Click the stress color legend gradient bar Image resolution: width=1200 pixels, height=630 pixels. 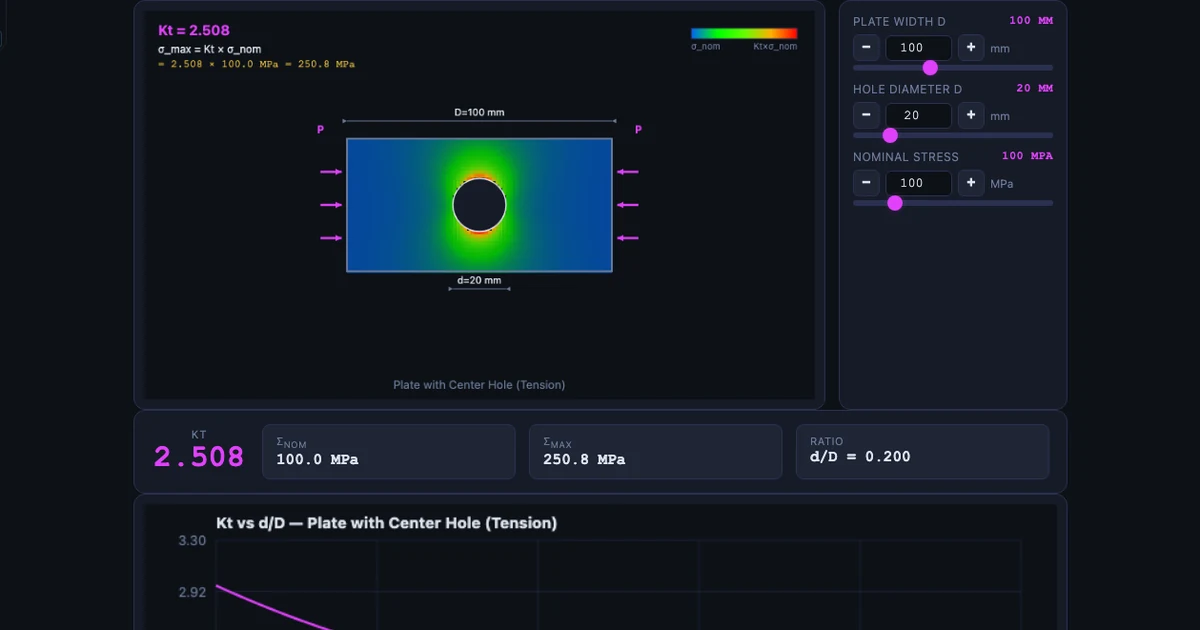(x=744, y=33)
